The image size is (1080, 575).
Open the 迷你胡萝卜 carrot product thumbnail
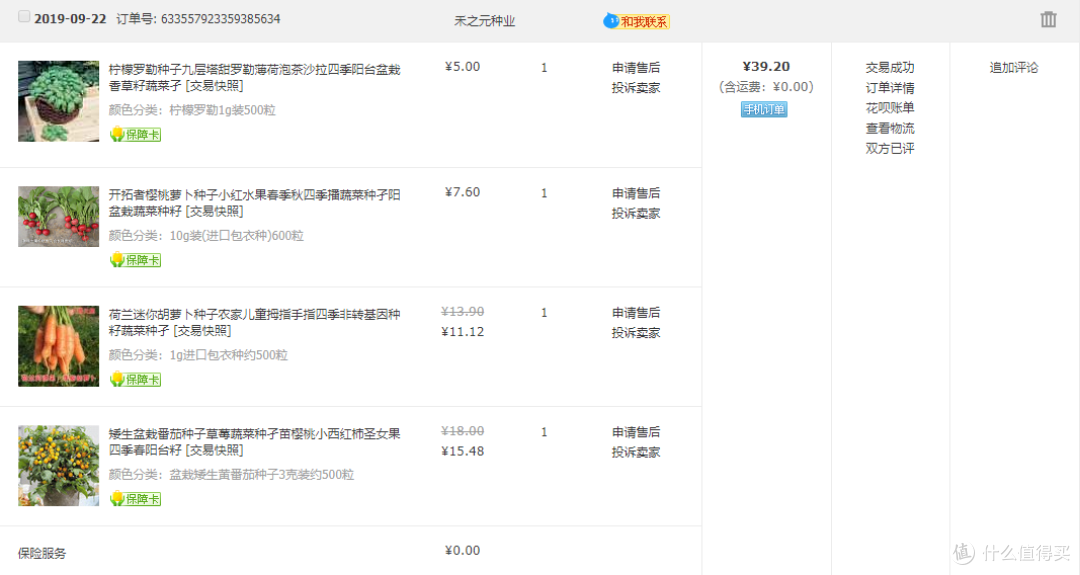pos(59,346)
